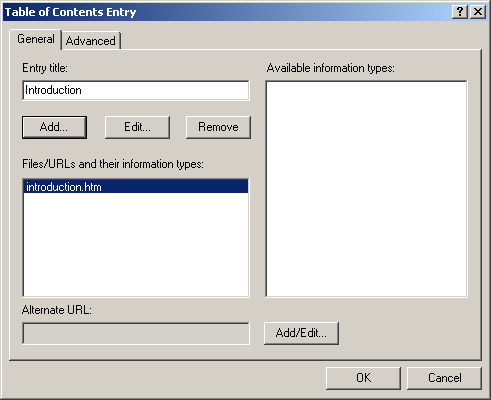The height and width of the screenshot is (400, 491).
Task: Click the Add... button
Action: click(54, 127)
